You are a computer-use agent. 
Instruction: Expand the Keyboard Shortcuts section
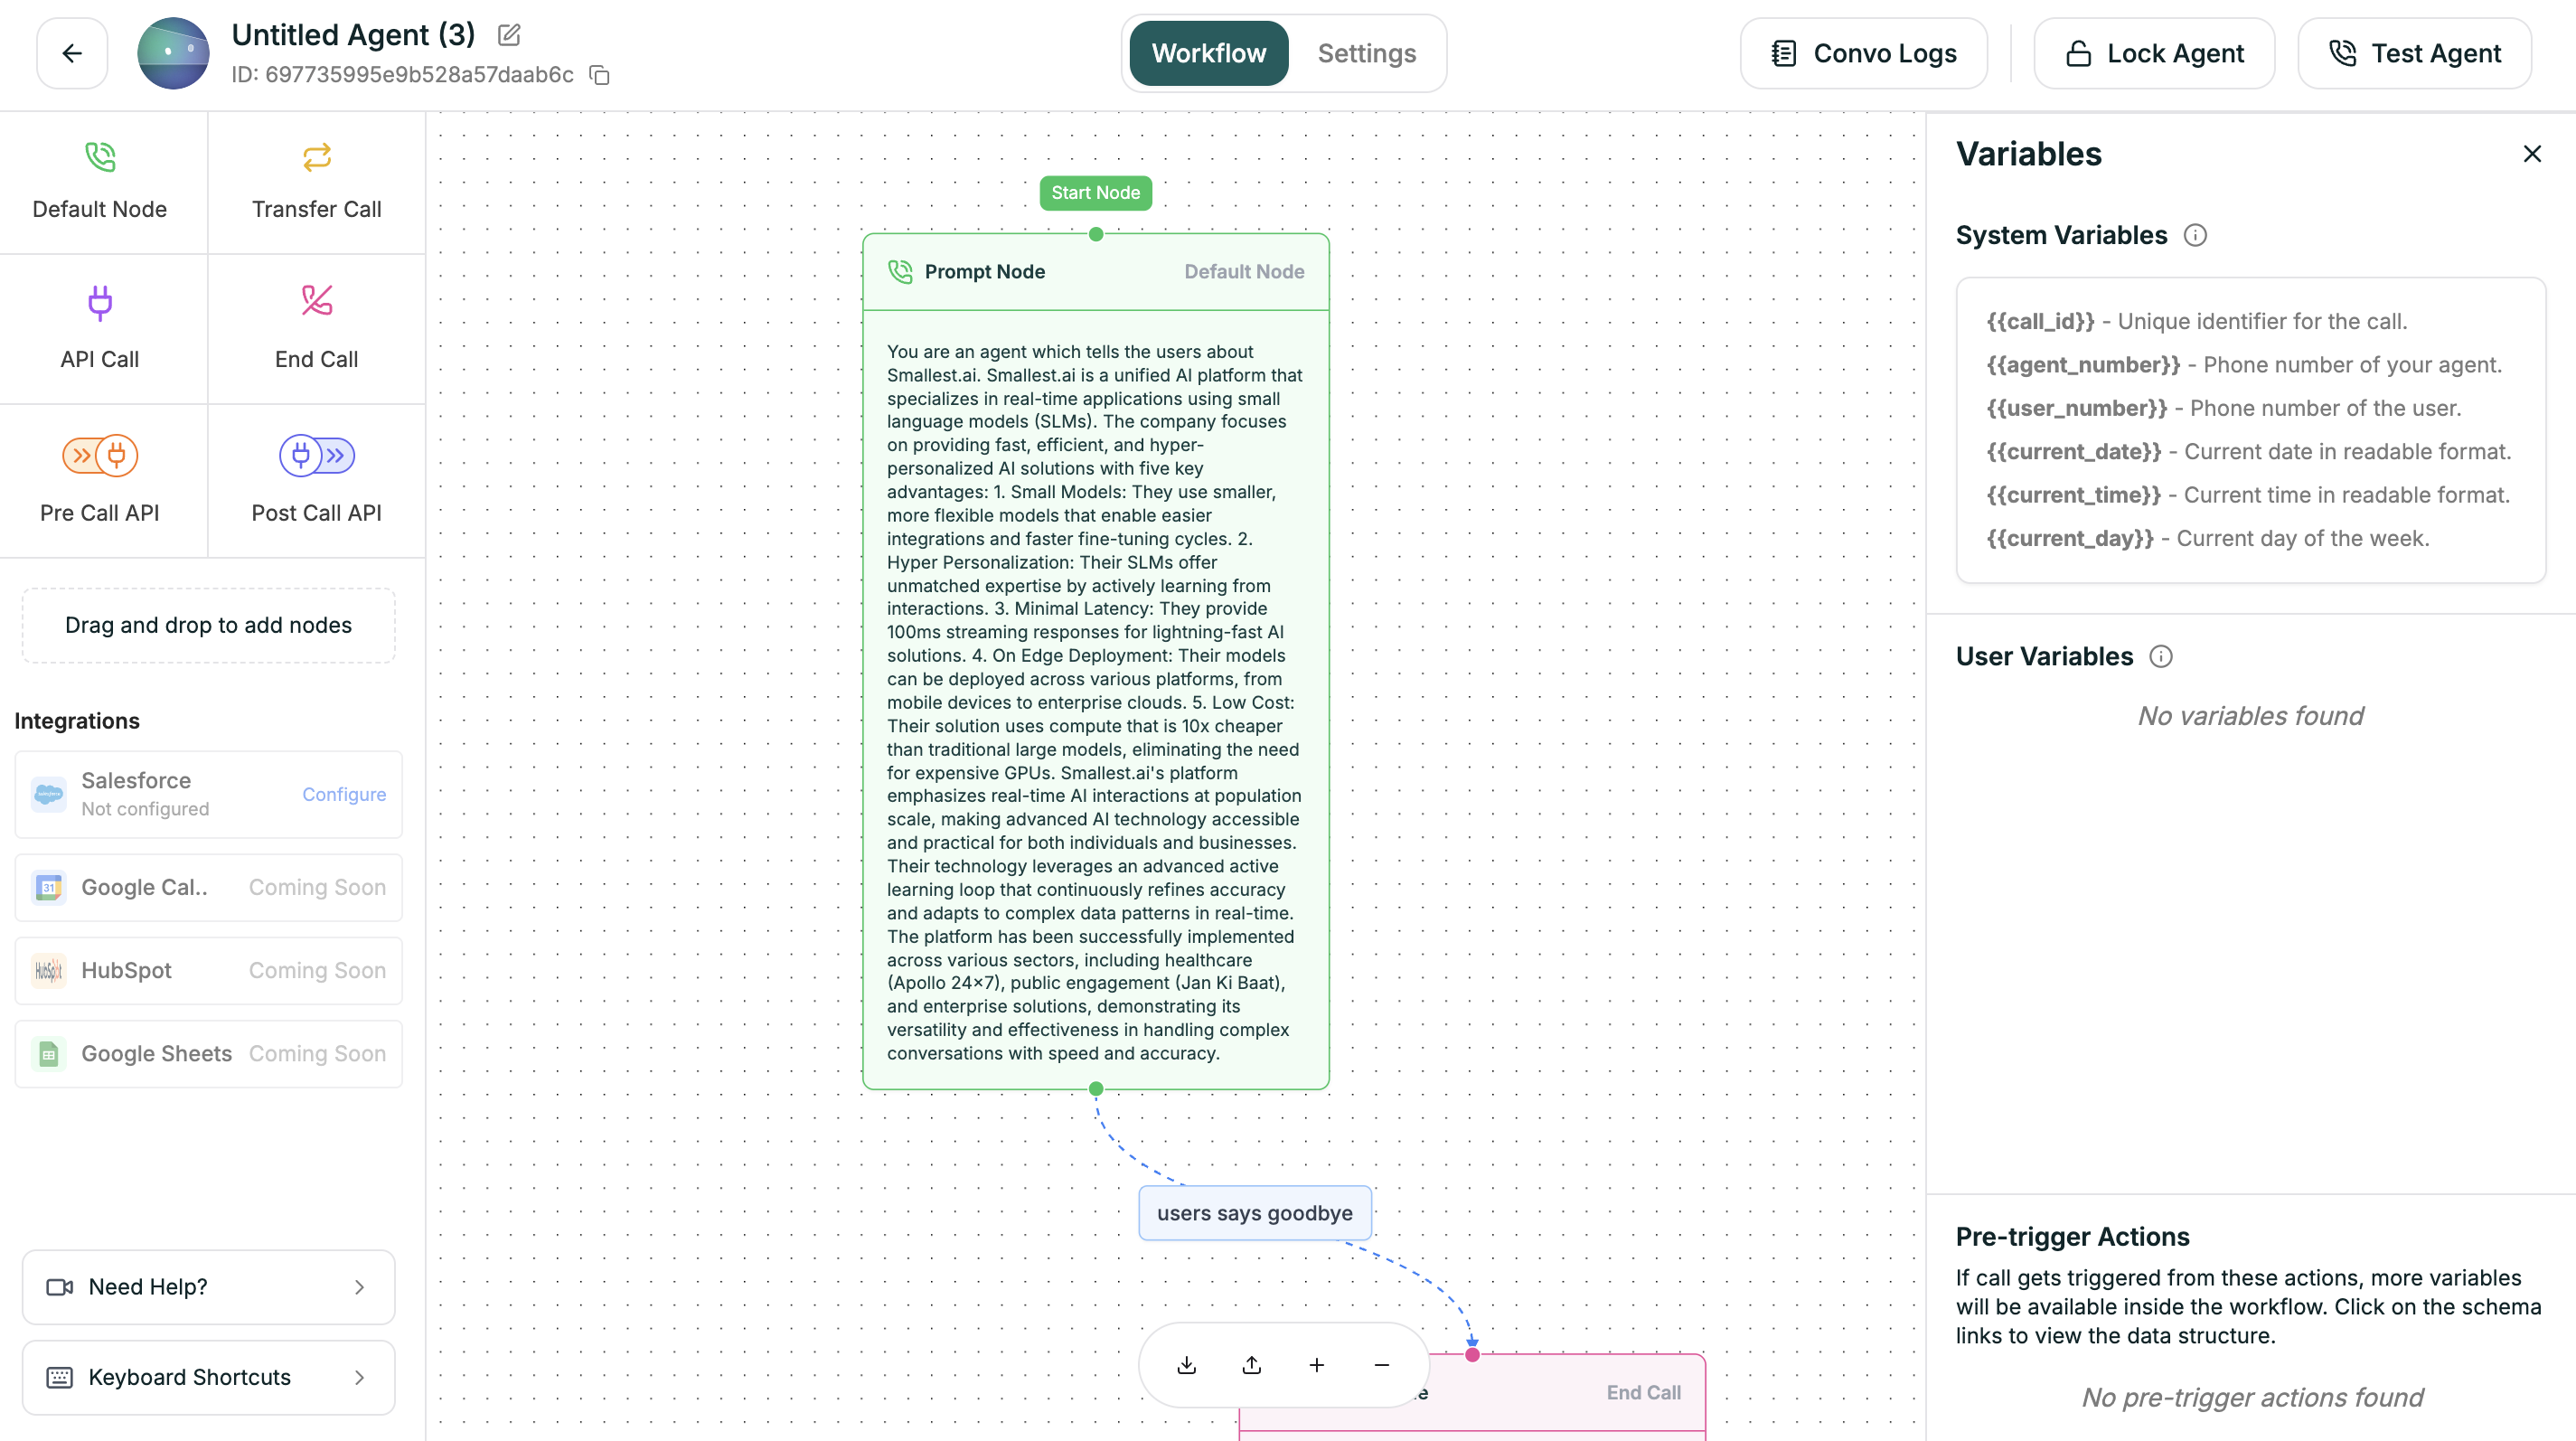(208, 1377)
